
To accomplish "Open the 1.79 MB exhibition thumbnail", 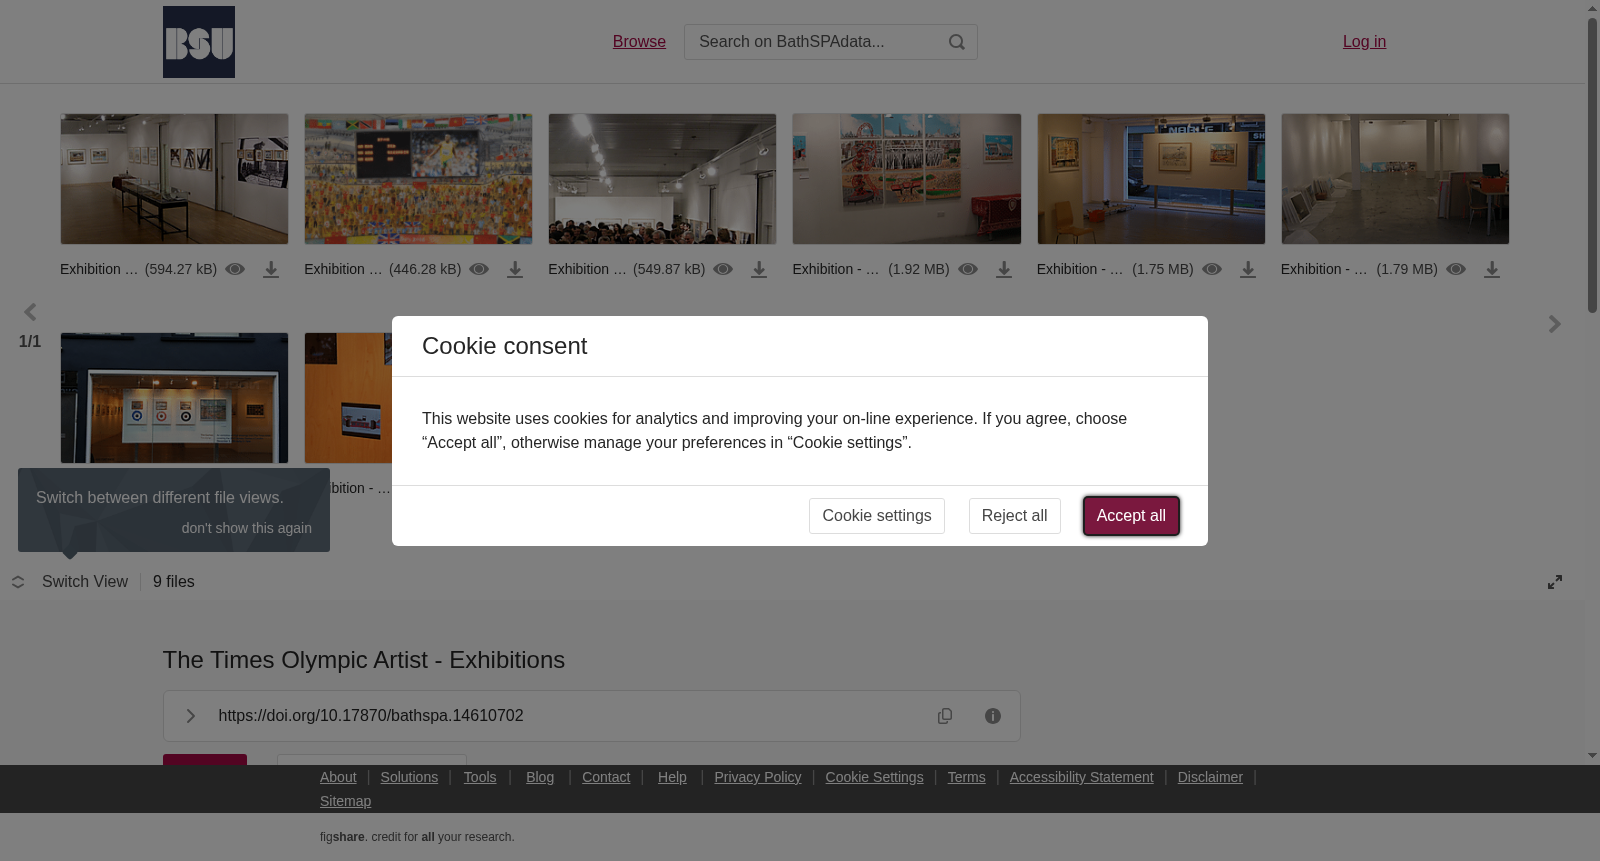I will (x=1395, y=179).
